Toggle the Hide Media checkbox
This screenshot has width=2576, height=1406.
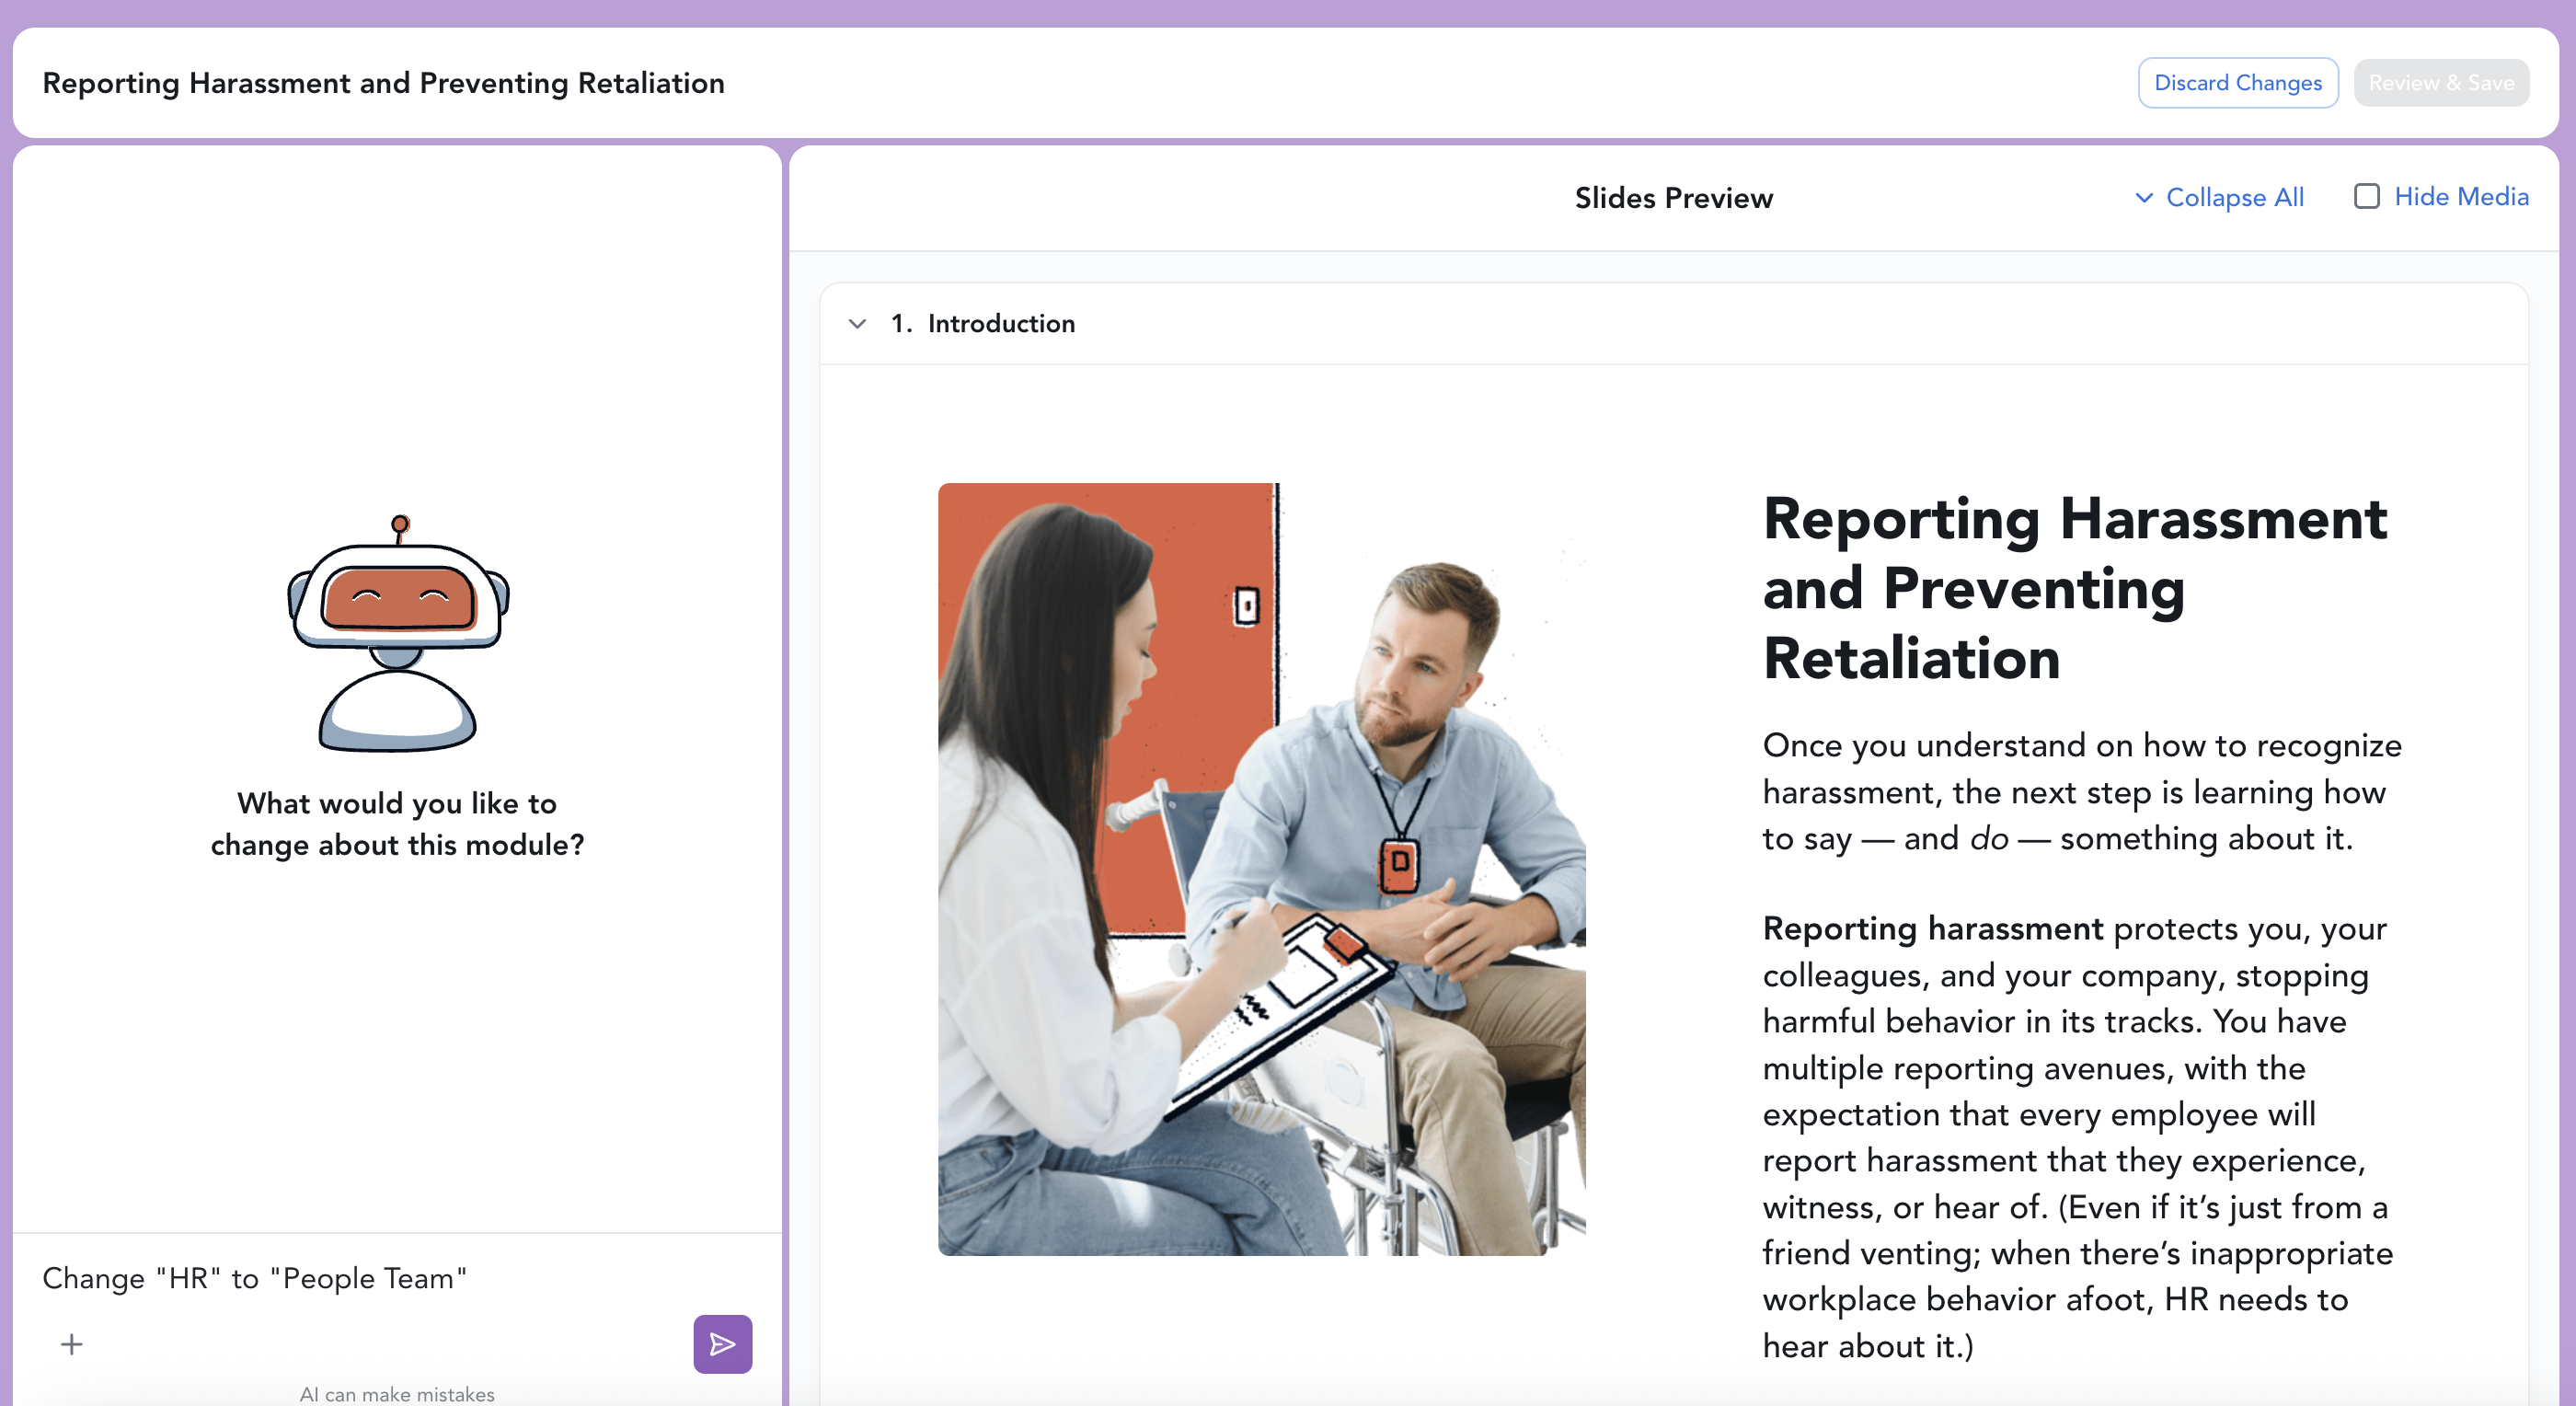click(2366, 196)
